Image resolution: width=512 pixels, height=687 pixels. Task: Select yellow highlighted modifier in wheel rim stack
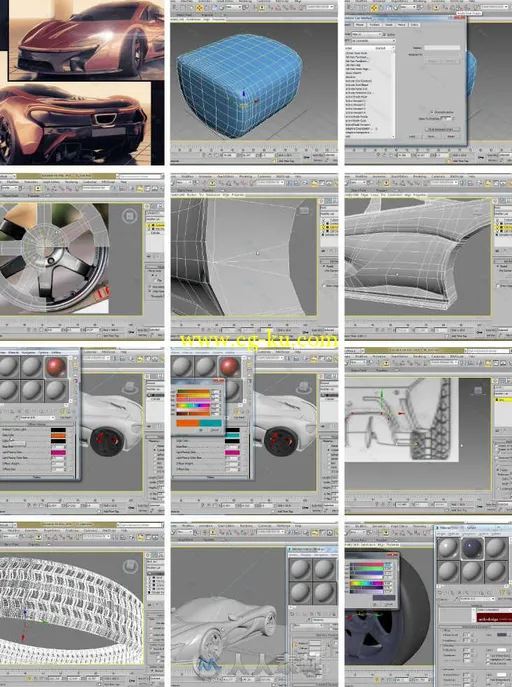click(155, 225)
